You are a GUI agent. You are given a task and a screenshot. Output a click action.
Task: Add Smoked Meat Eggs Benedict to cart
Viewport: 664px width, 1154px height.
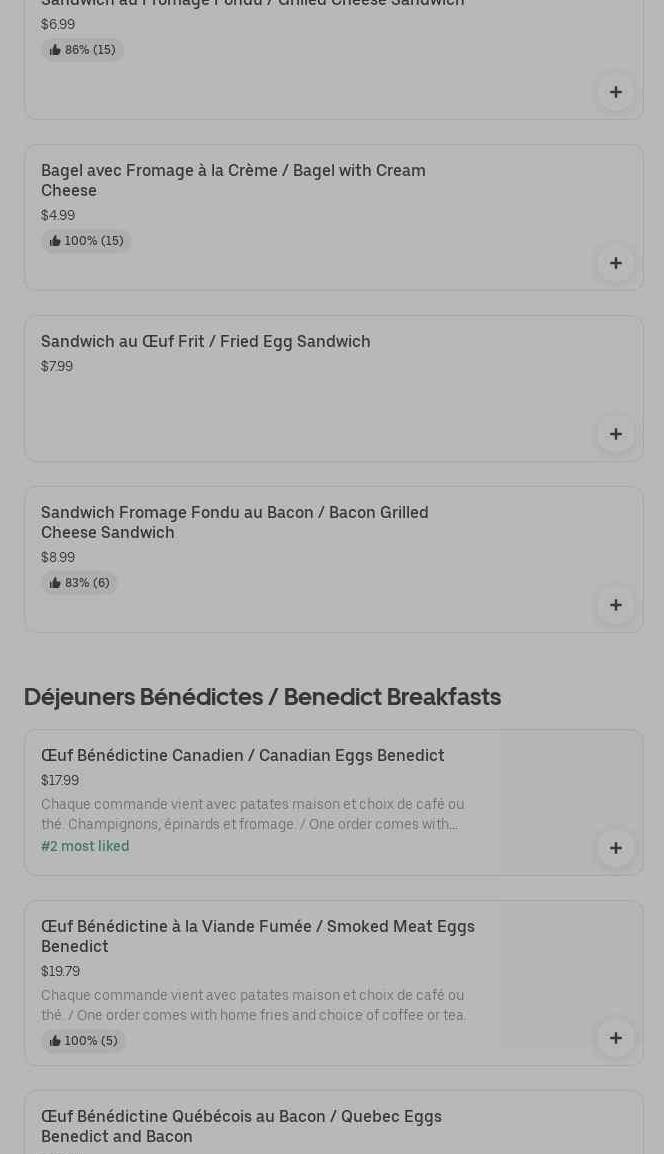pyautogui.click(x=615, y=1038)
